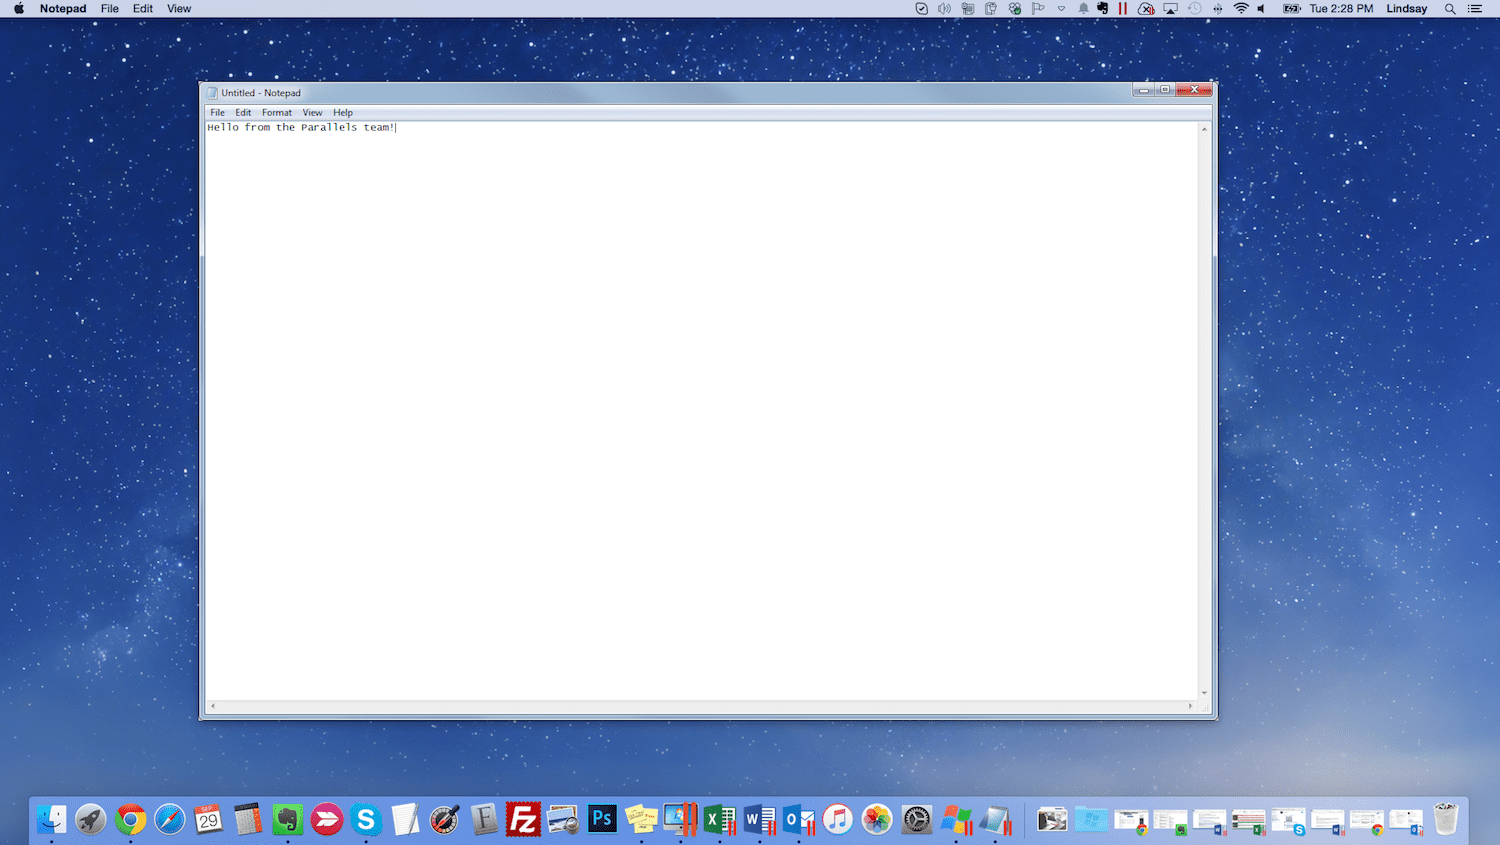Open Microsoft Excel from the Dock

click(x=720, y=820)
